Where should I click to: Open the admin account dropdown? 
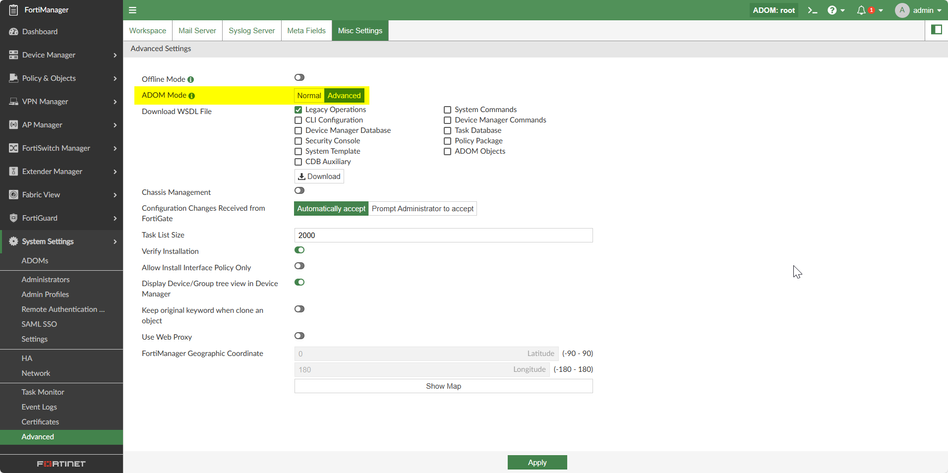click(927, 10)
